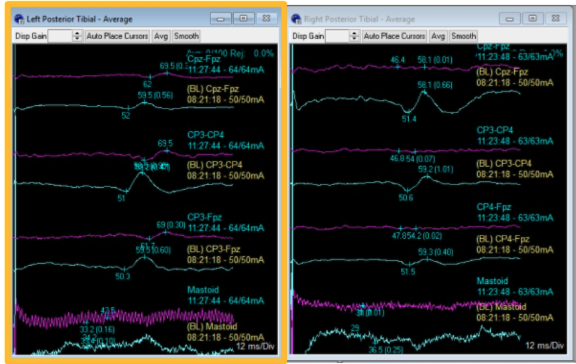
Task: Select (BL) CP3-CP4 label in left window
Action: [226, 170]
